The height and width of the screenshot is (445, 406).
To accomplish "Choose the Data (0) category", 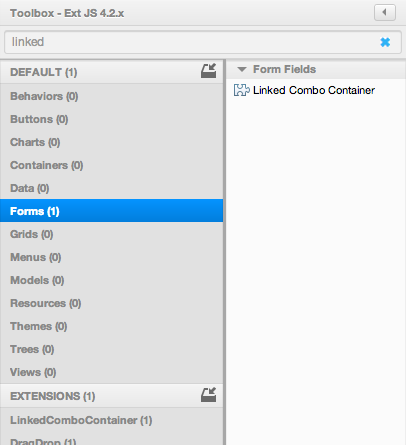I will point(111,188).
